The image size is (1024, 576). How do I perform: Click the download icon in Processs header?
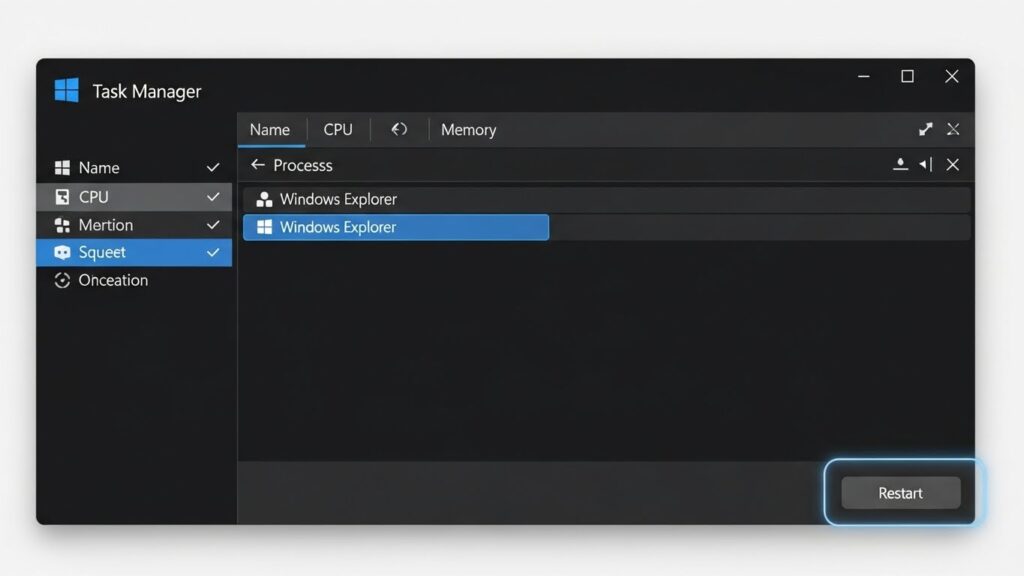pyautogui.click(x=900, y=165)
